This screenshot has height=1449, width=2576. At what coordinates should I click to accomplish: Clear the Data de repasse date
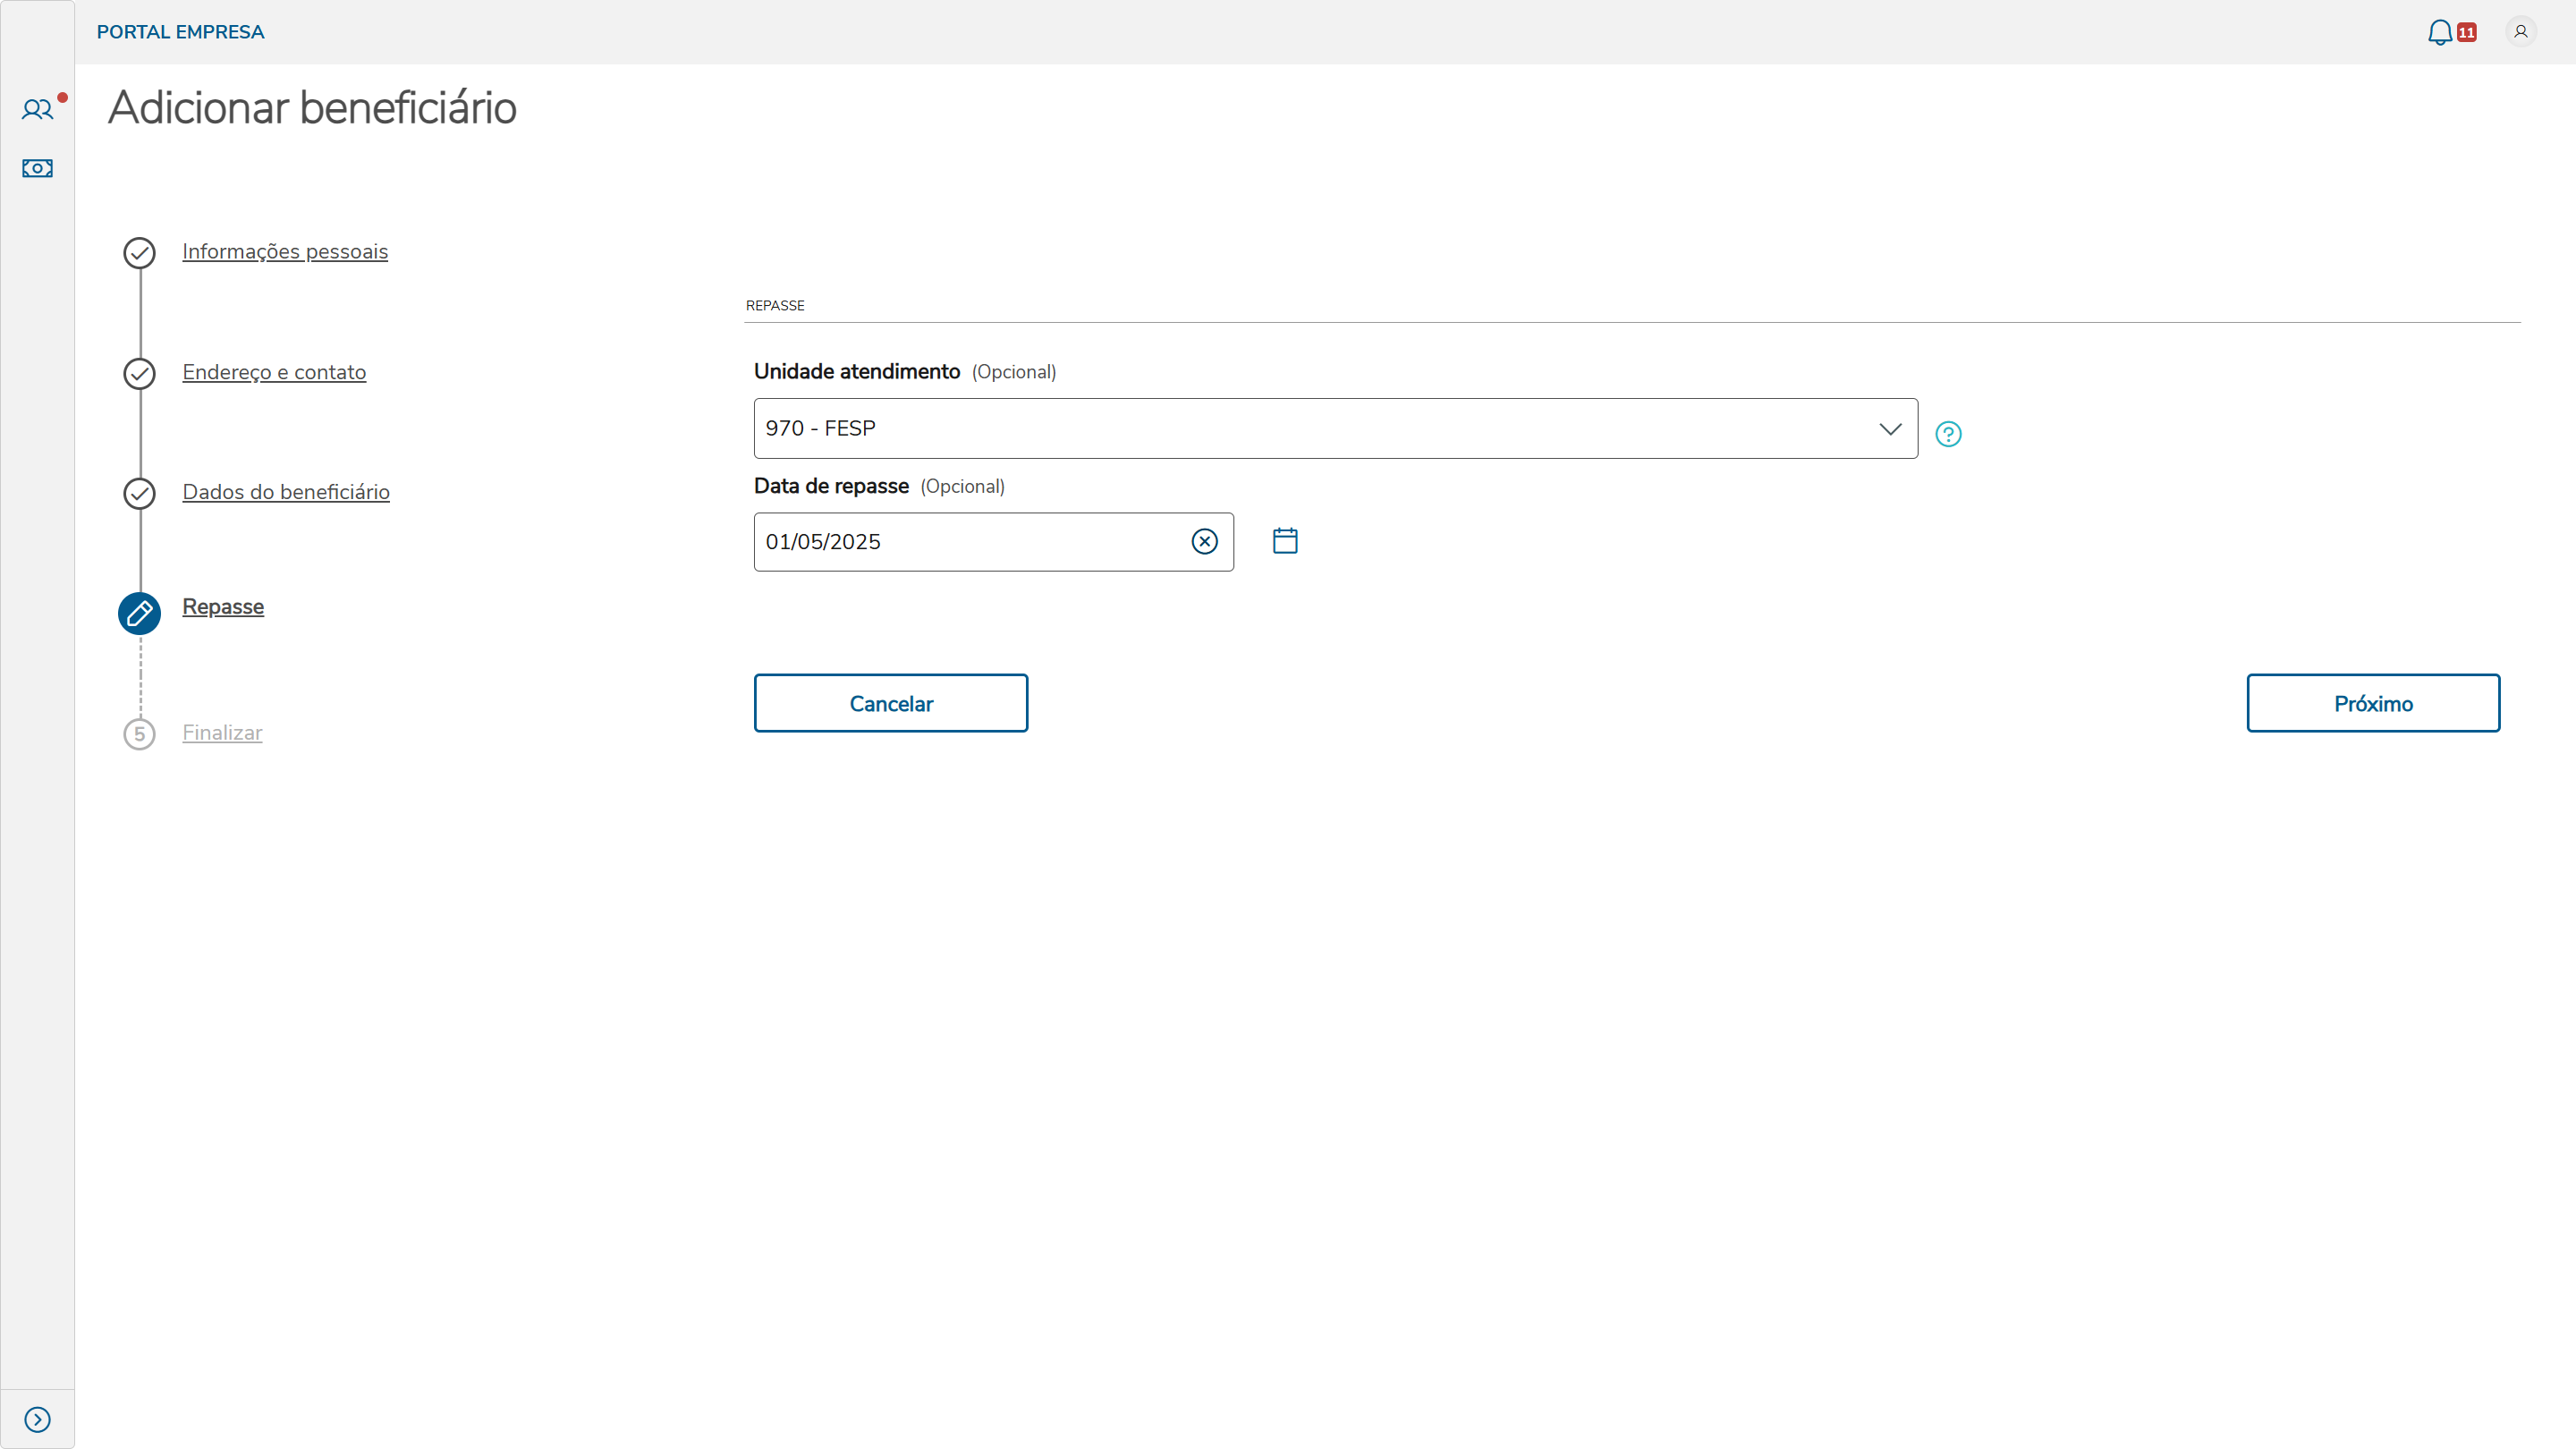click(x=1204, y=542)
